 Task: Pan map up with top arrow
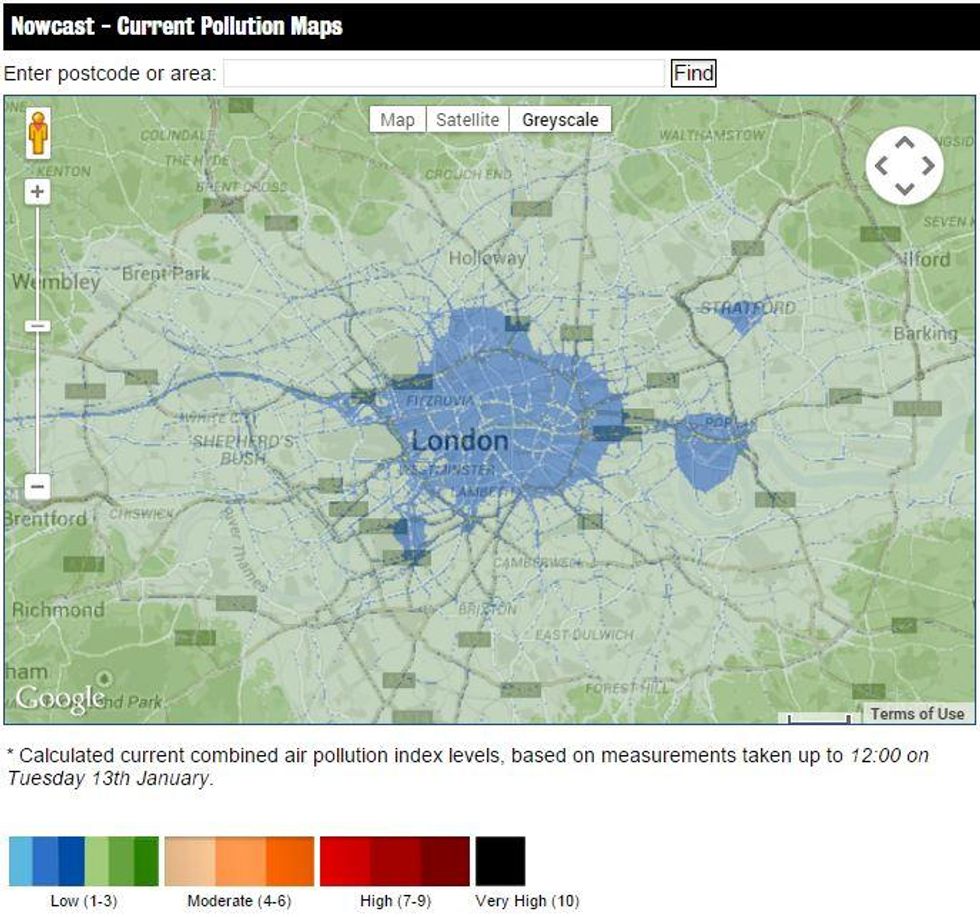[x=904, y=144]
